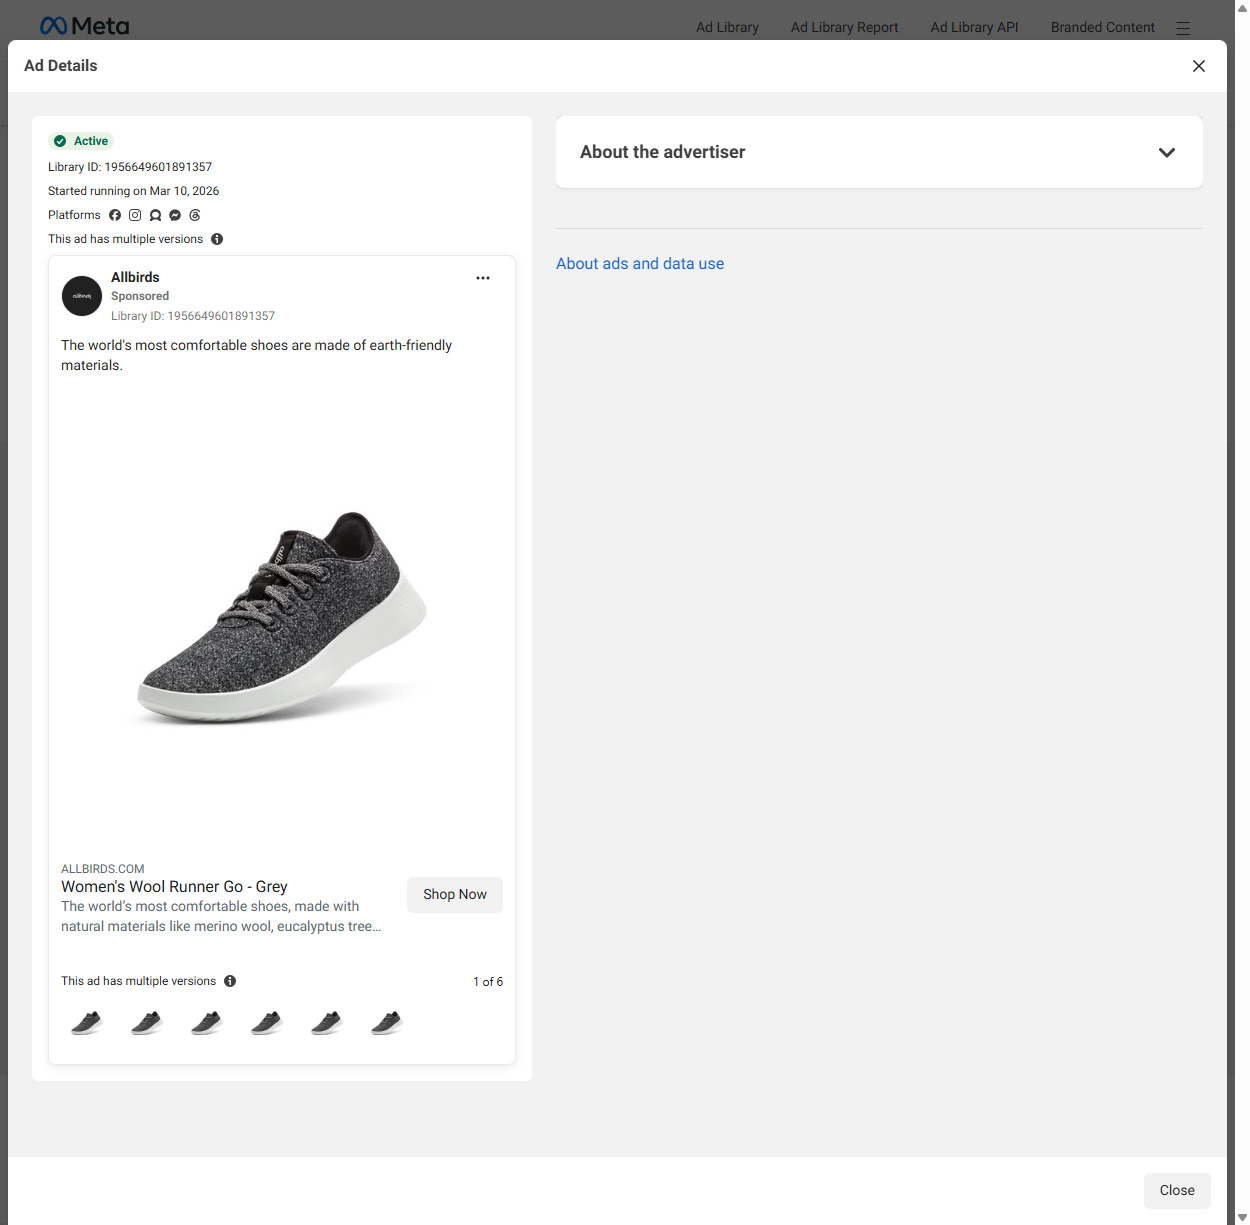Select the second shoe version thumbnail

[147, 1022]
